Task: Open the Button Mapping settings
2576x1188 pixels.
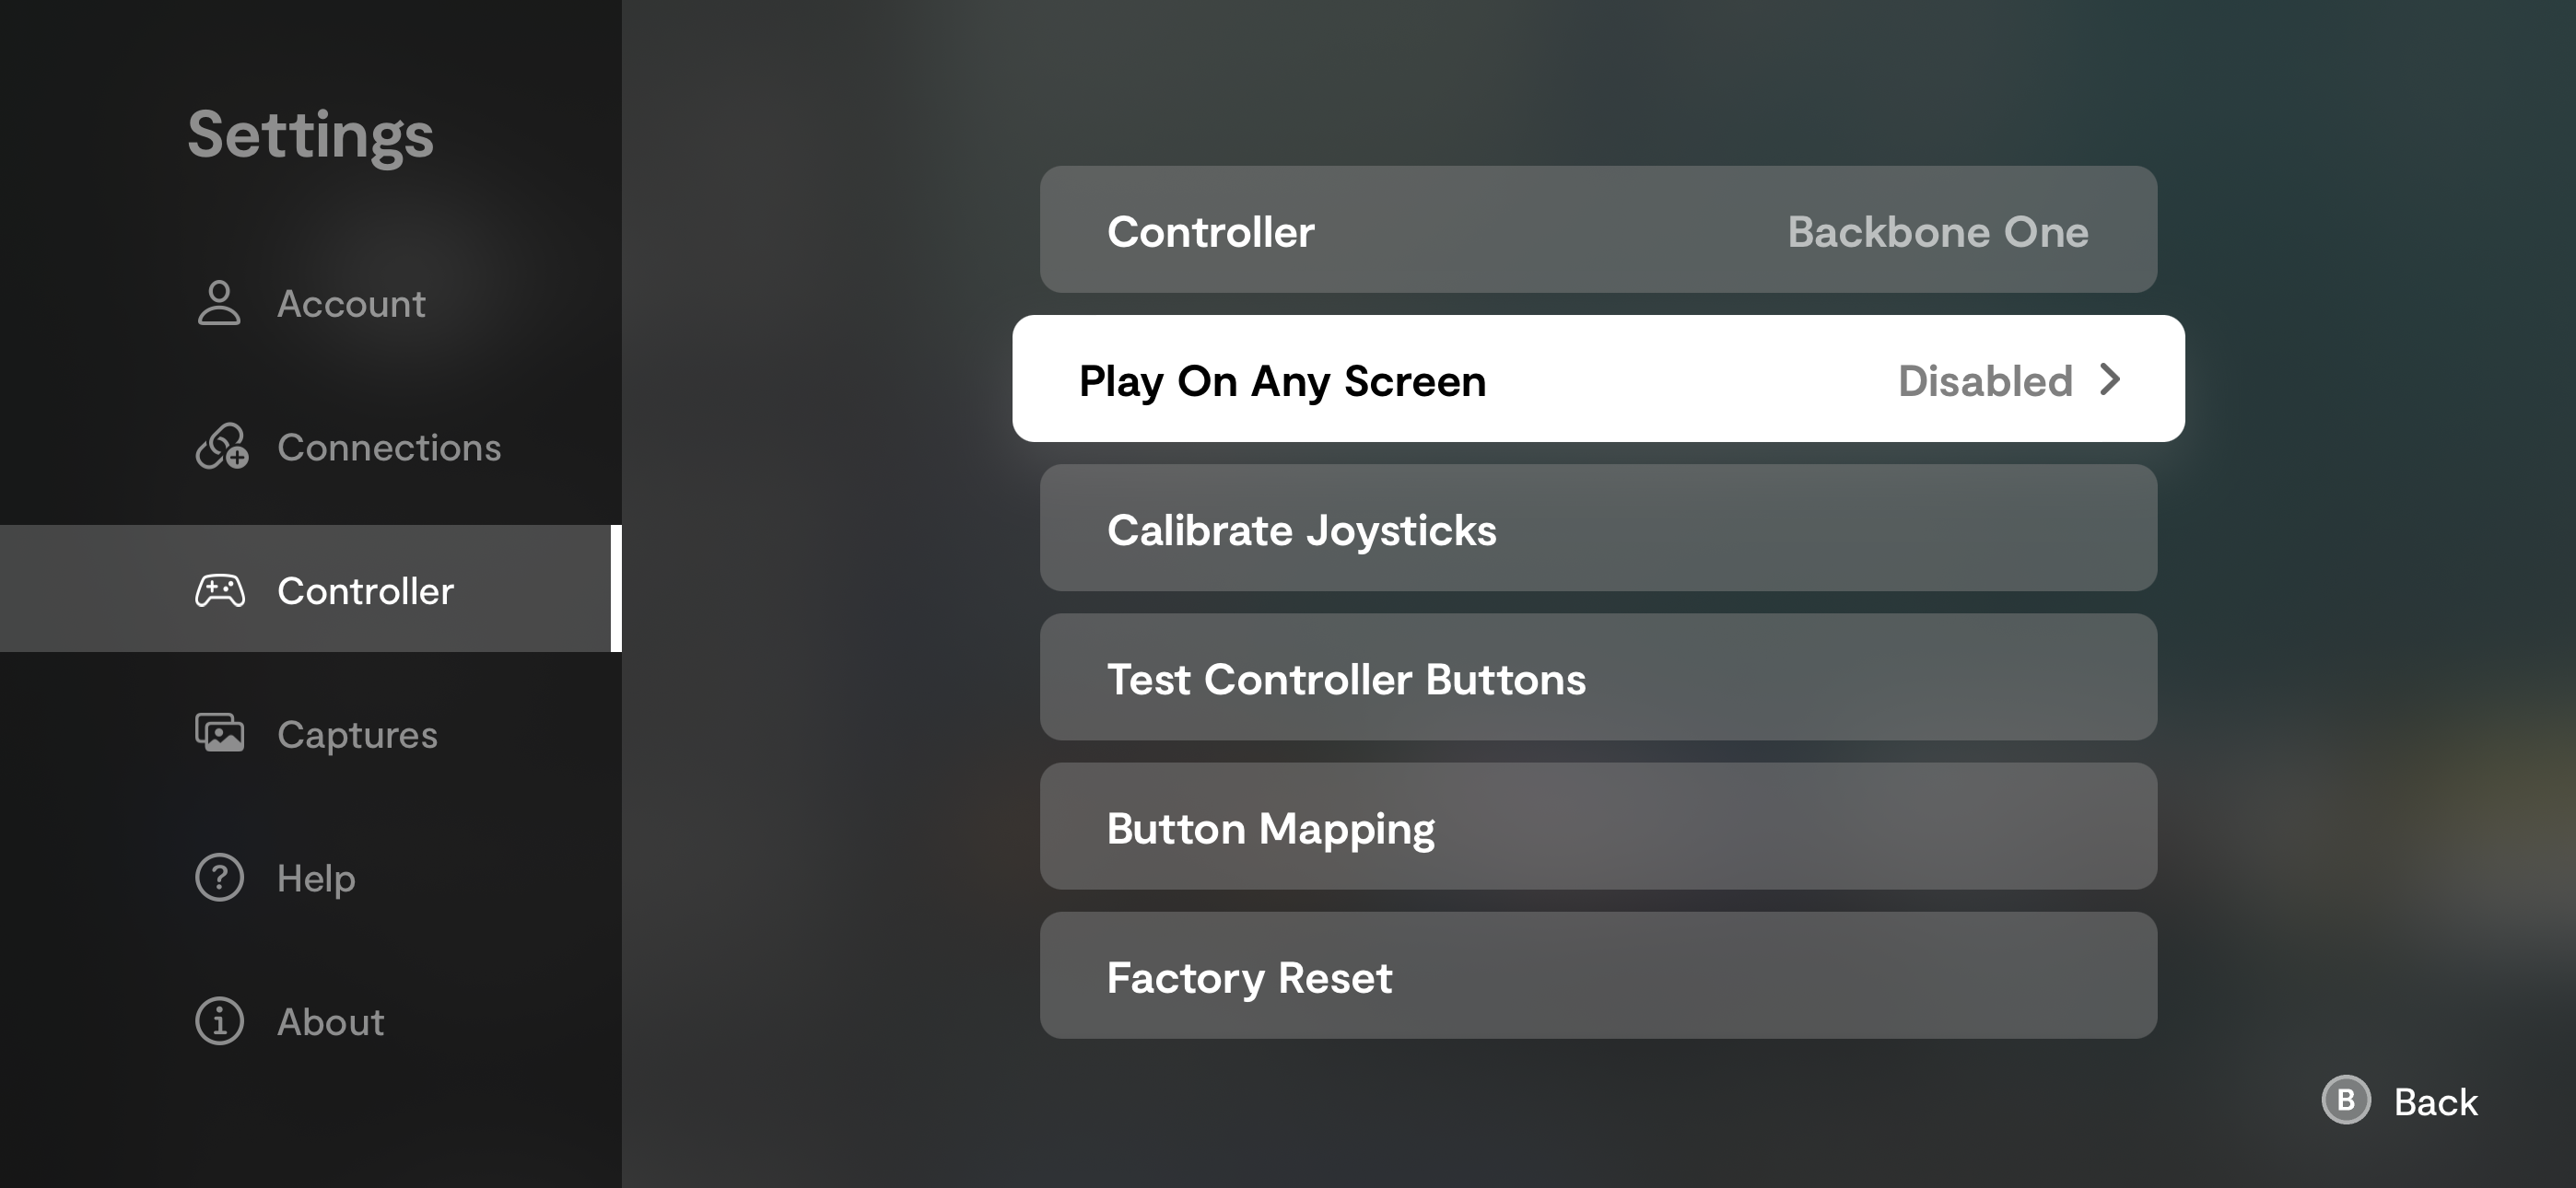Action: 1597,827
